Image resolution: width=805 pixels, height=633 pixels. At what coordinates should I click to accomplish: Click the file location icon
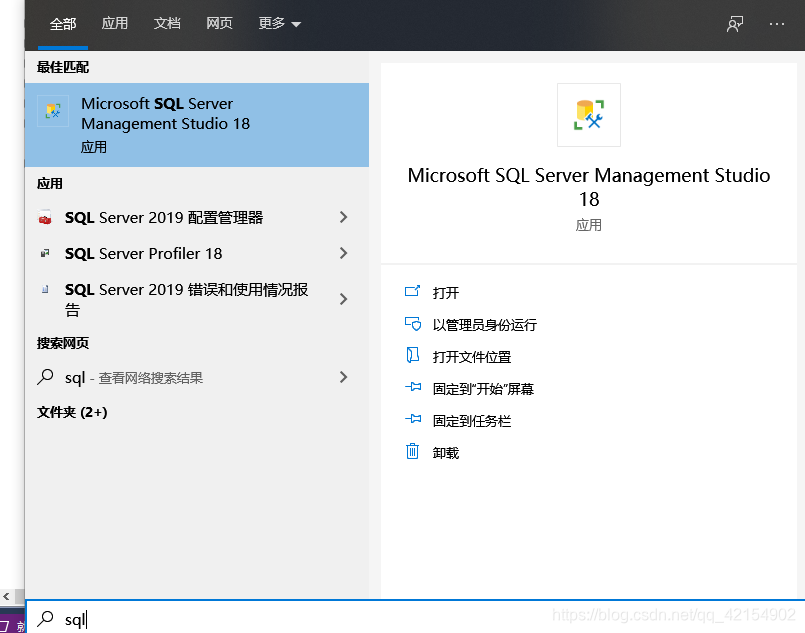413,355
